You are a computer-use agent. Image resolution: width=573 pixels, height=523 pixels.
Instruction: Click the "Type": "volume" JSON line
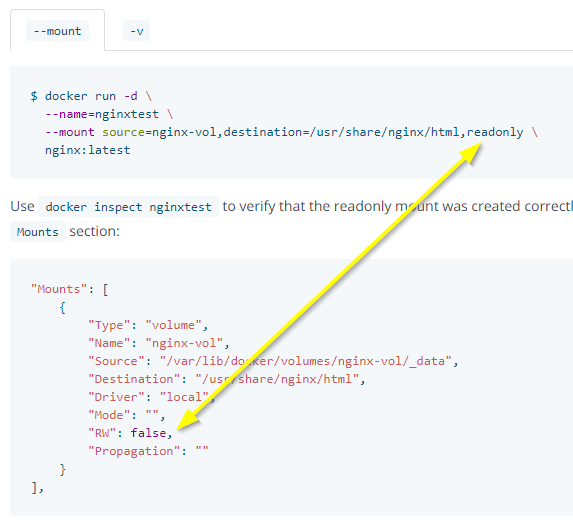point(148,325)
